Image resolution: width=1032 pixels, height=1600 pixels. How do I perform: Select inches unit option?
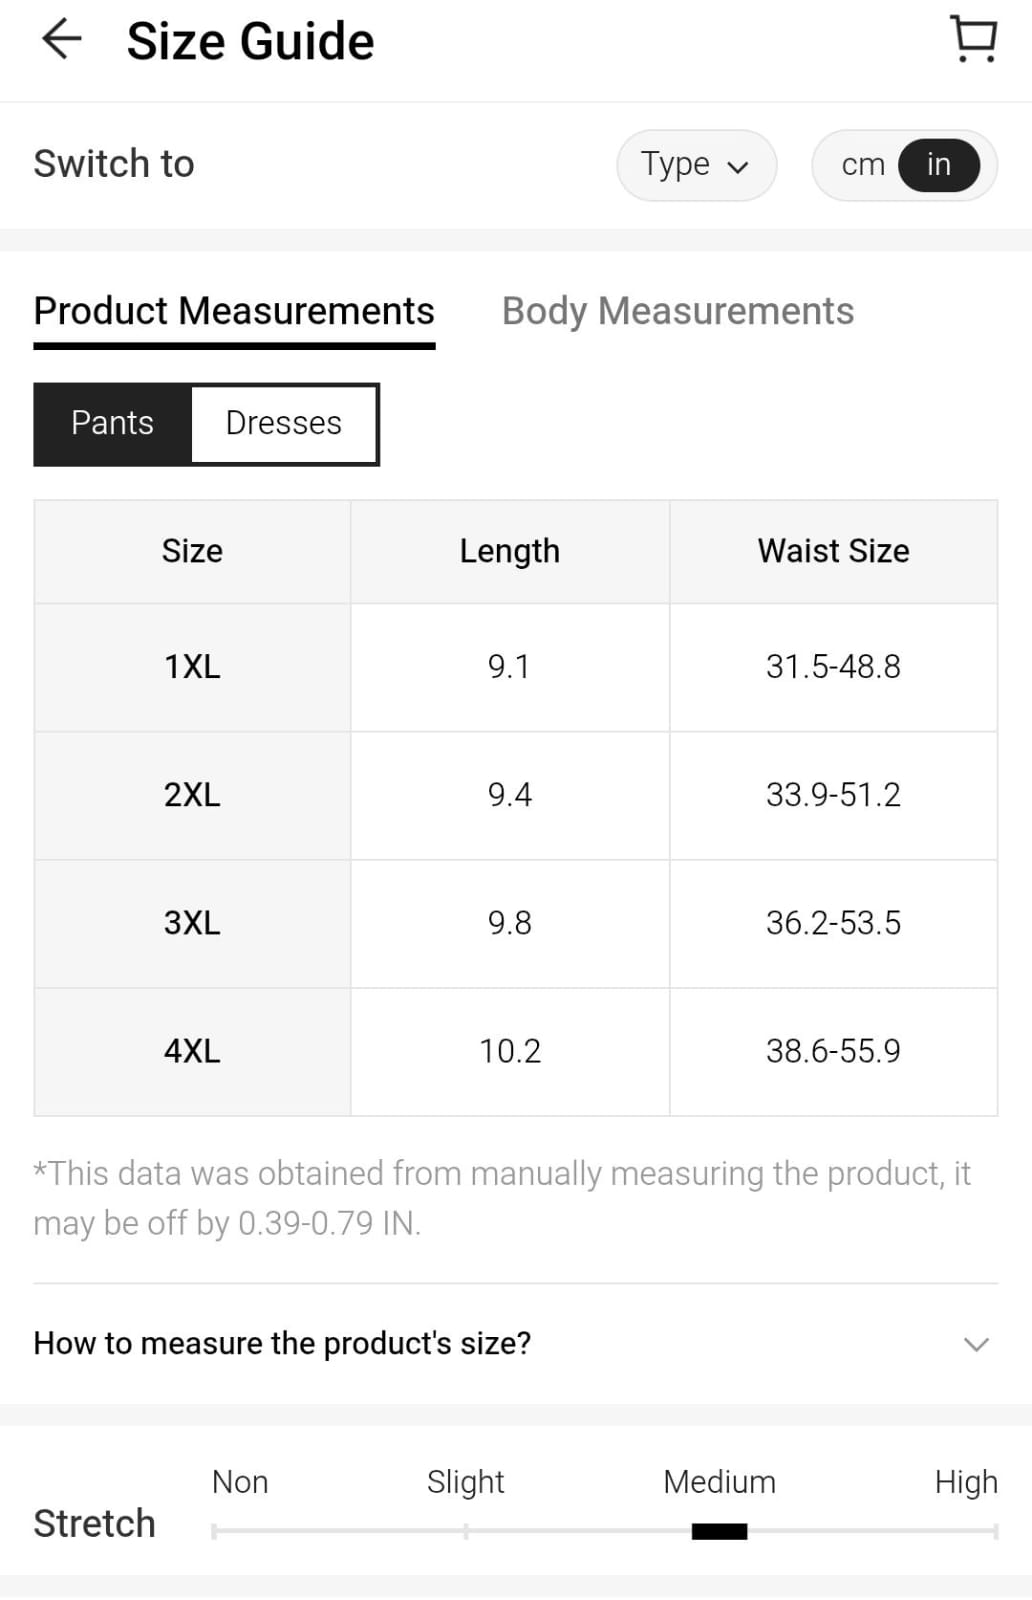938,165
